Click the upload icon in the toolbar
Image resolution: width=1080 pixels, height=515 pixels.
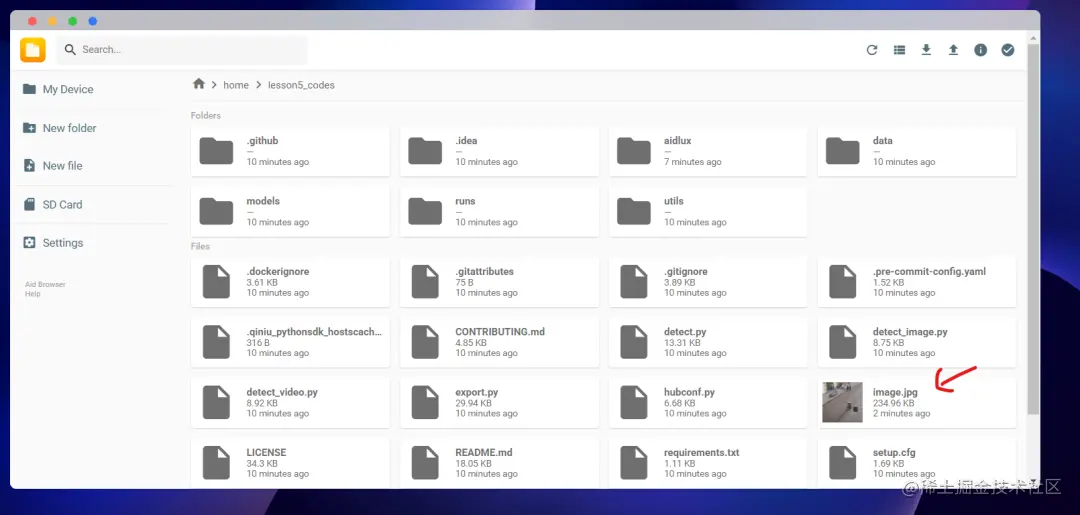click(953, 50)
